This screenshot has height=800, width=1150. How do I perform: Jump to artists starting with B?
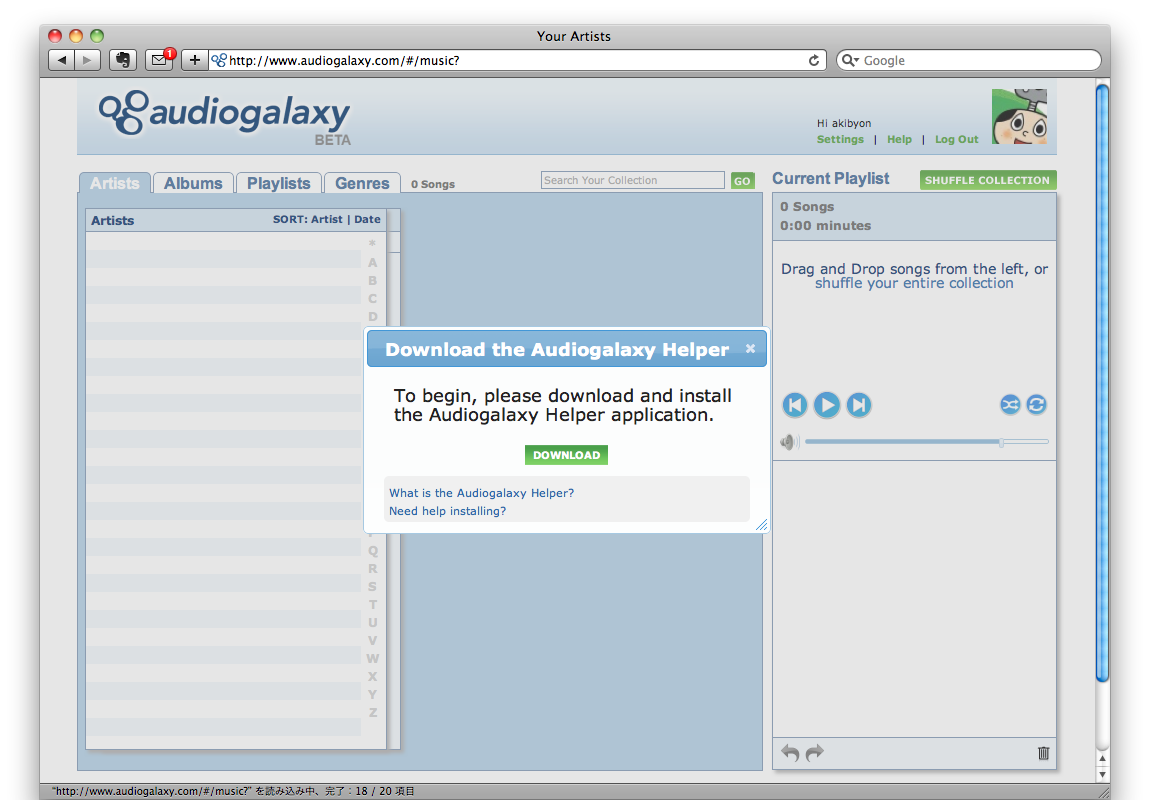click(x=373, y=281)
